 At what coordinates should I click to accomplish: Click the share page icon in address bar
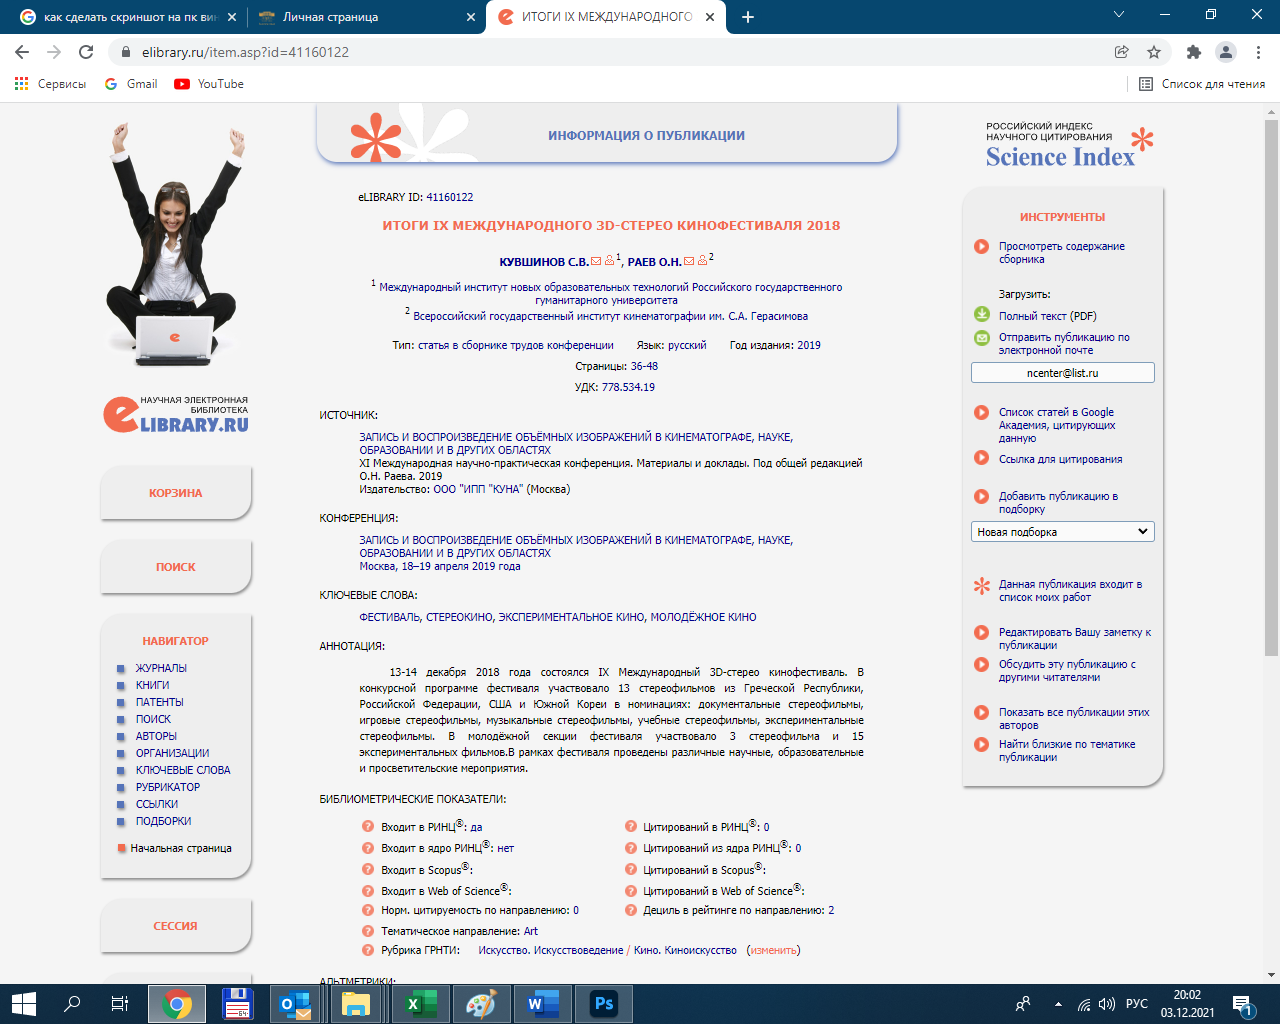point(1122,52)
